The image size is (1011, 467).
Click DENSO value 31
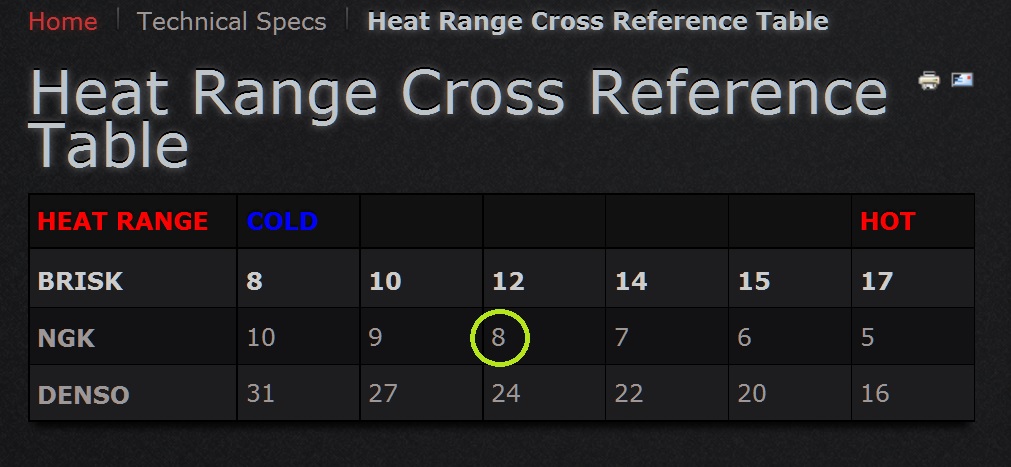click(x=261, y=393)
